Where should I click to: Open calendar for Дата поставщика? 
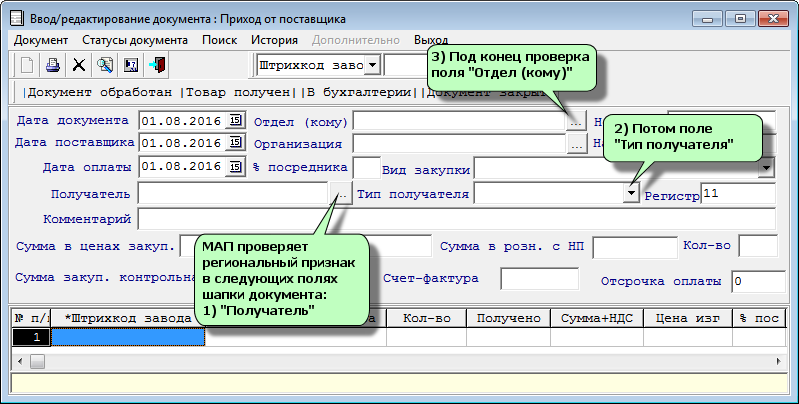click(x=234, y=142)
